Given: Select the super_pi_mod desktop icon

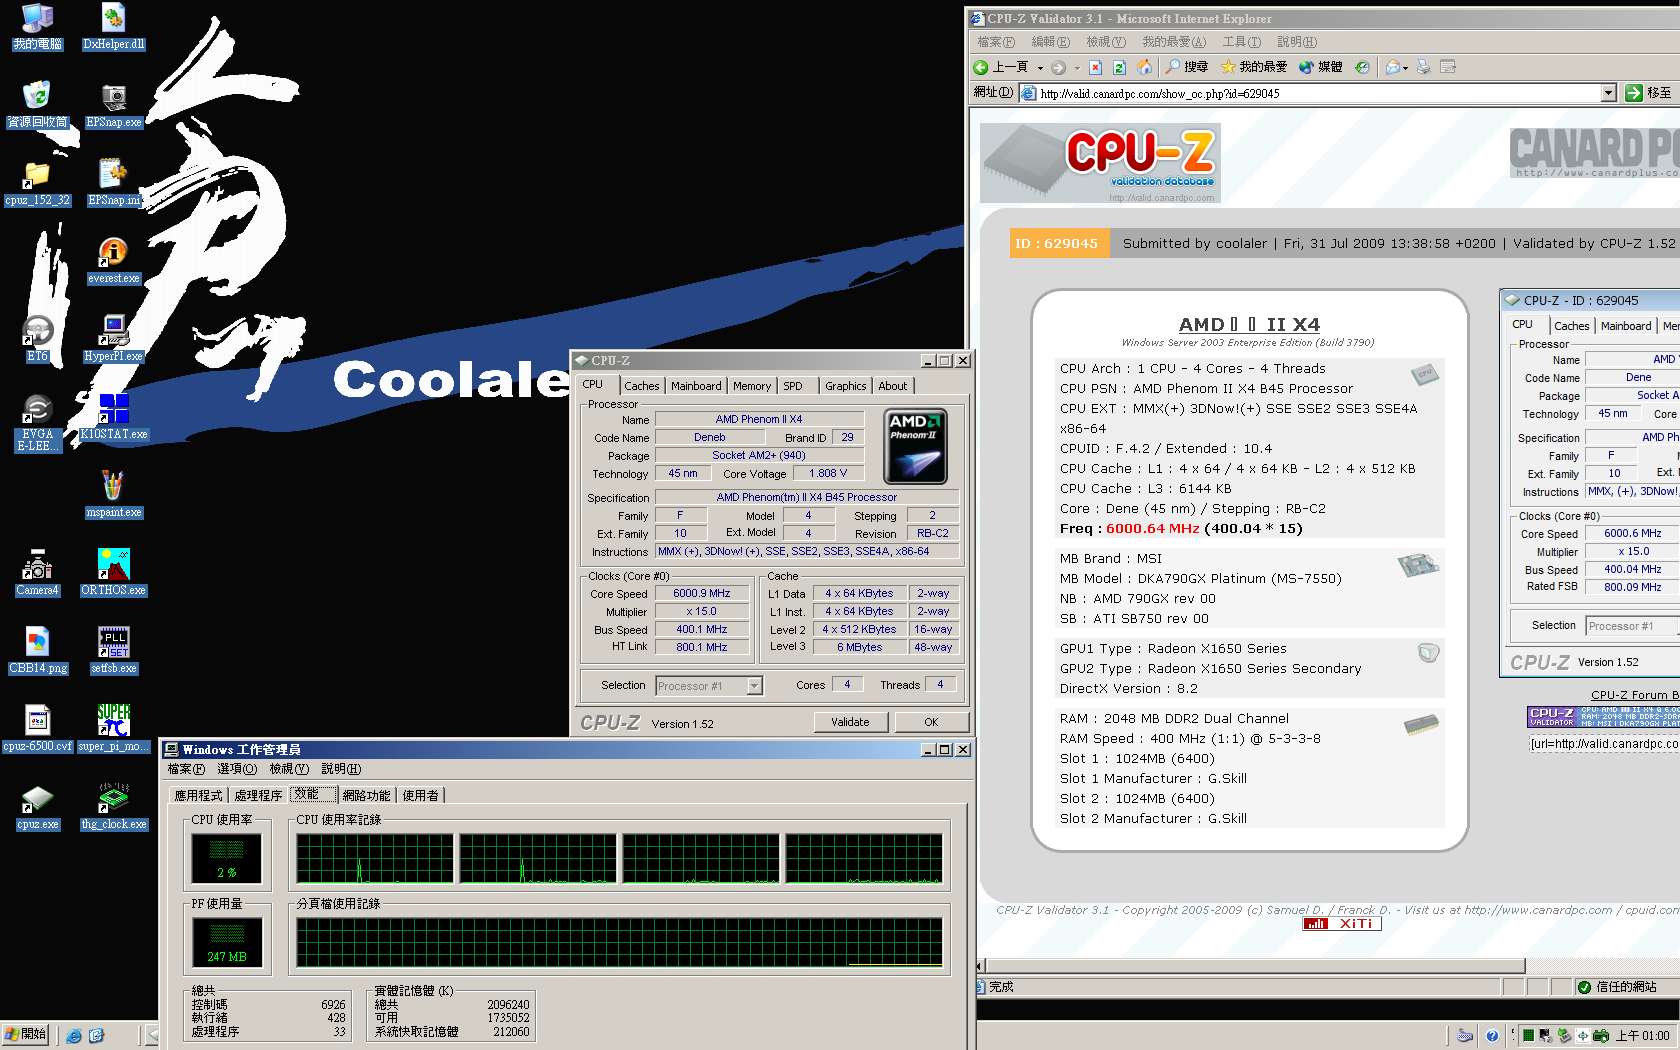Looking at the screenshot, I should (113, 729).
